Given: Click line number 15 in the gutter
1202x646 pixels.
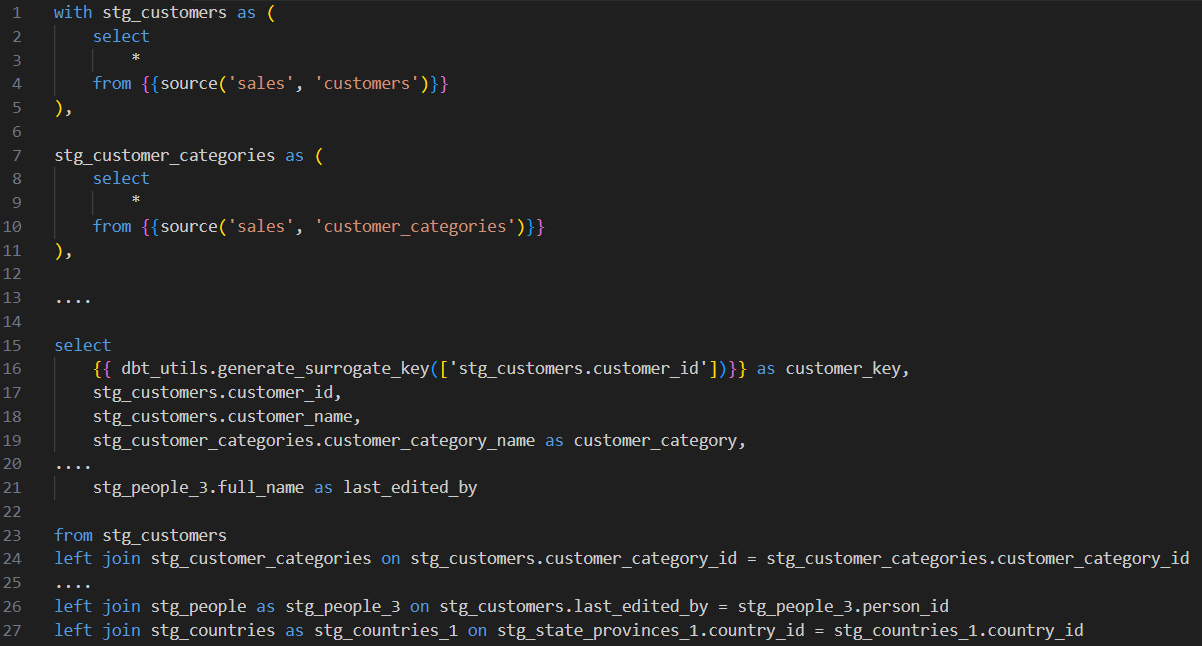Looking at the screenshot, I should pos(11,345).
